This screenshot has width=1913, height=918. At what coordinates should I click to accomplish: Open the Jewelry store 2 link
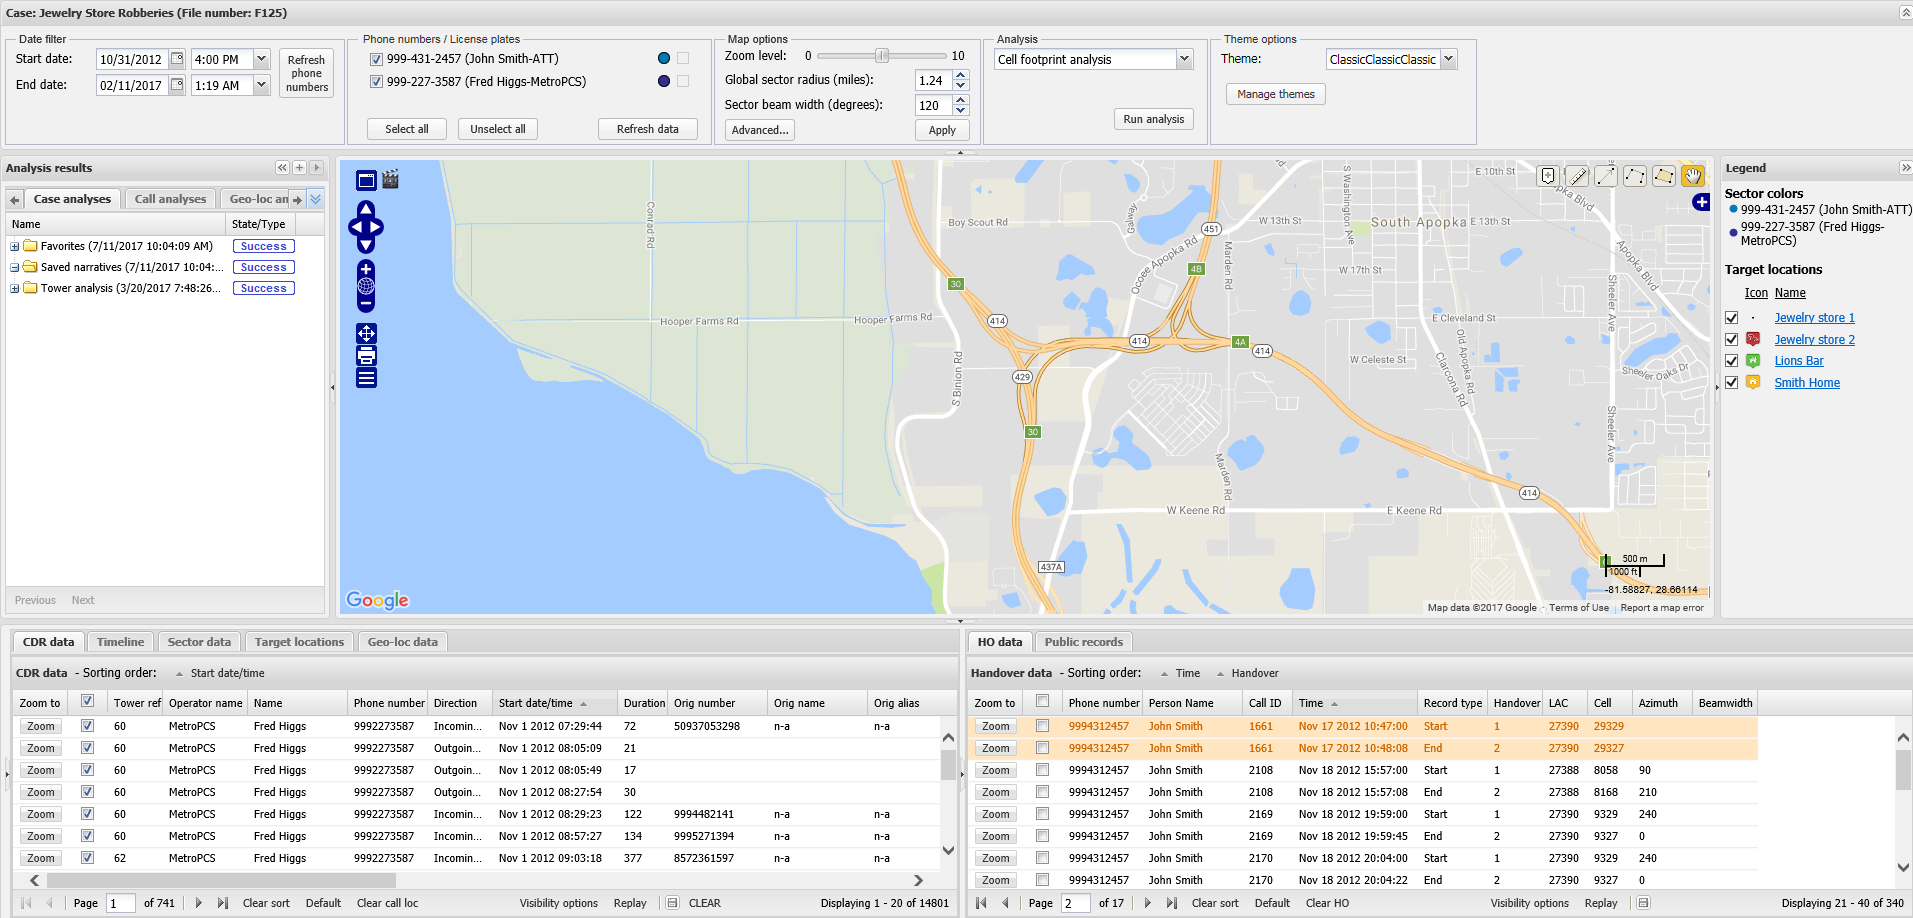click(1814, 340)
